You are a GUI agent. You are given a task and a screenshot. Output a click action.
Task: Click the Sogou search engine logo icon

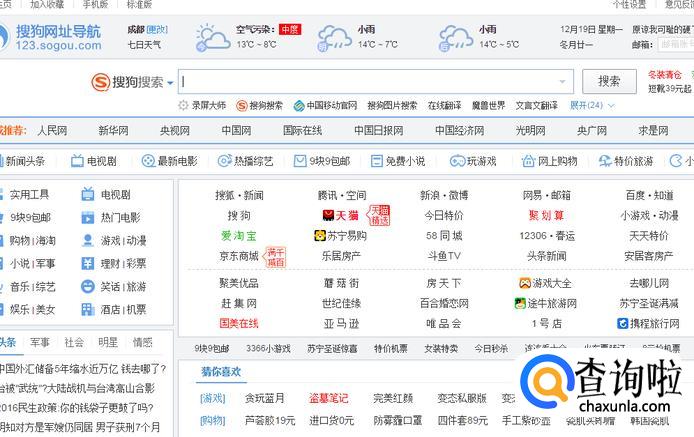click(x=100, y=82)
